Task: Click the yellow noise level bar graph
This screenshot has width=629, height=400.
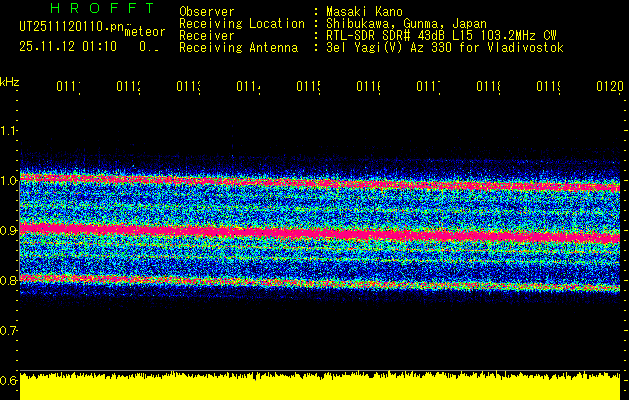Action: 320,387
